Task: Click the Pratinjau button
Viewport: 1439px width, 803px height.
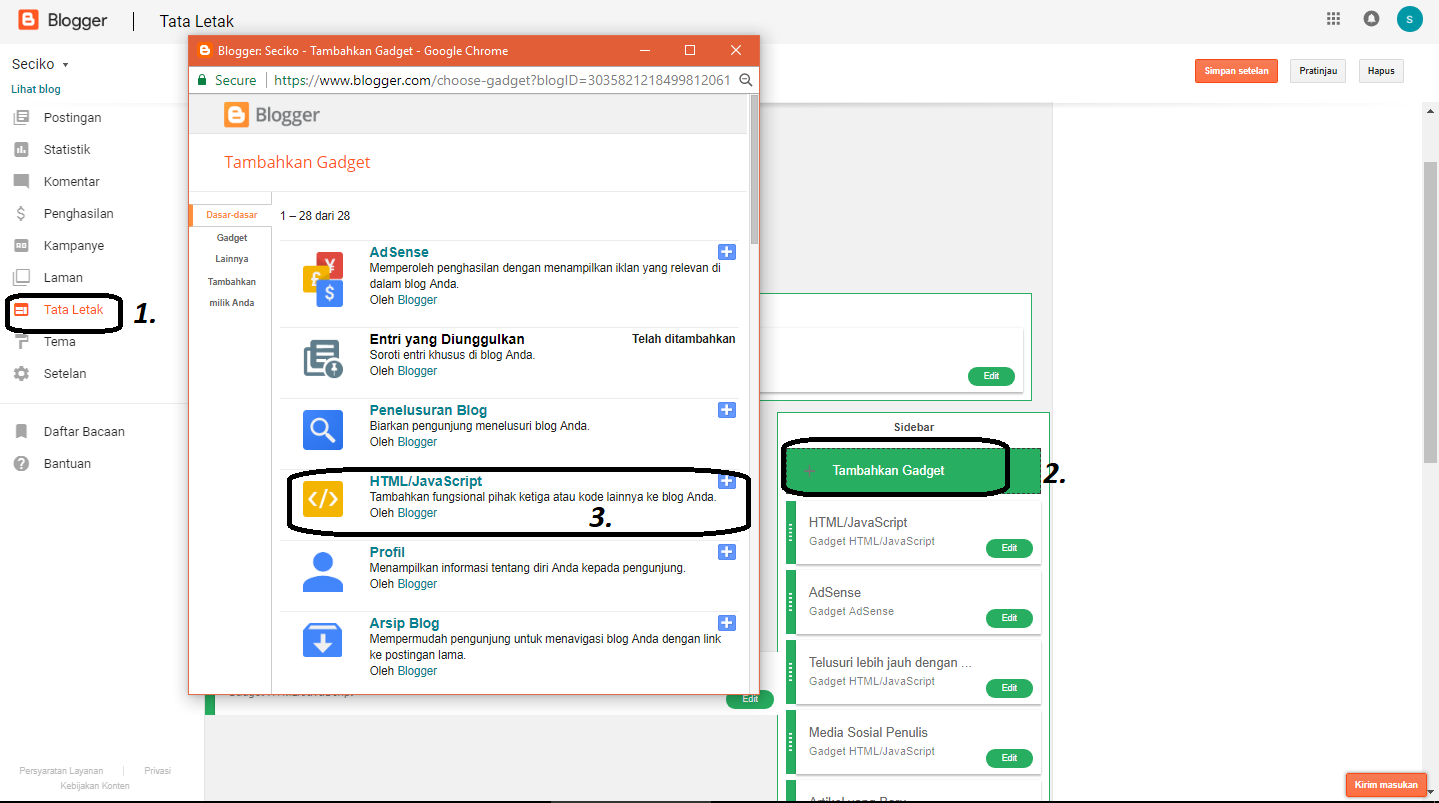Action: coord(1318,71)
